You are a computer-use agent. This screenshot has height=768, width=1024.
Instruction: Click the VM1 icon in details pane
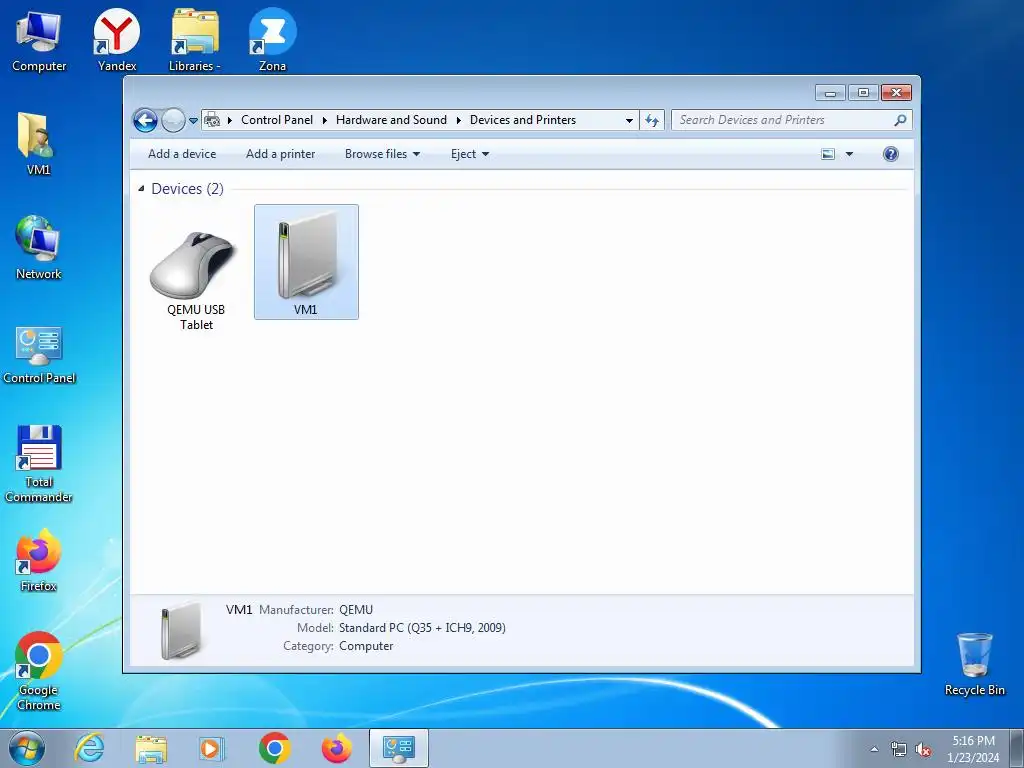tap(181, 630)
